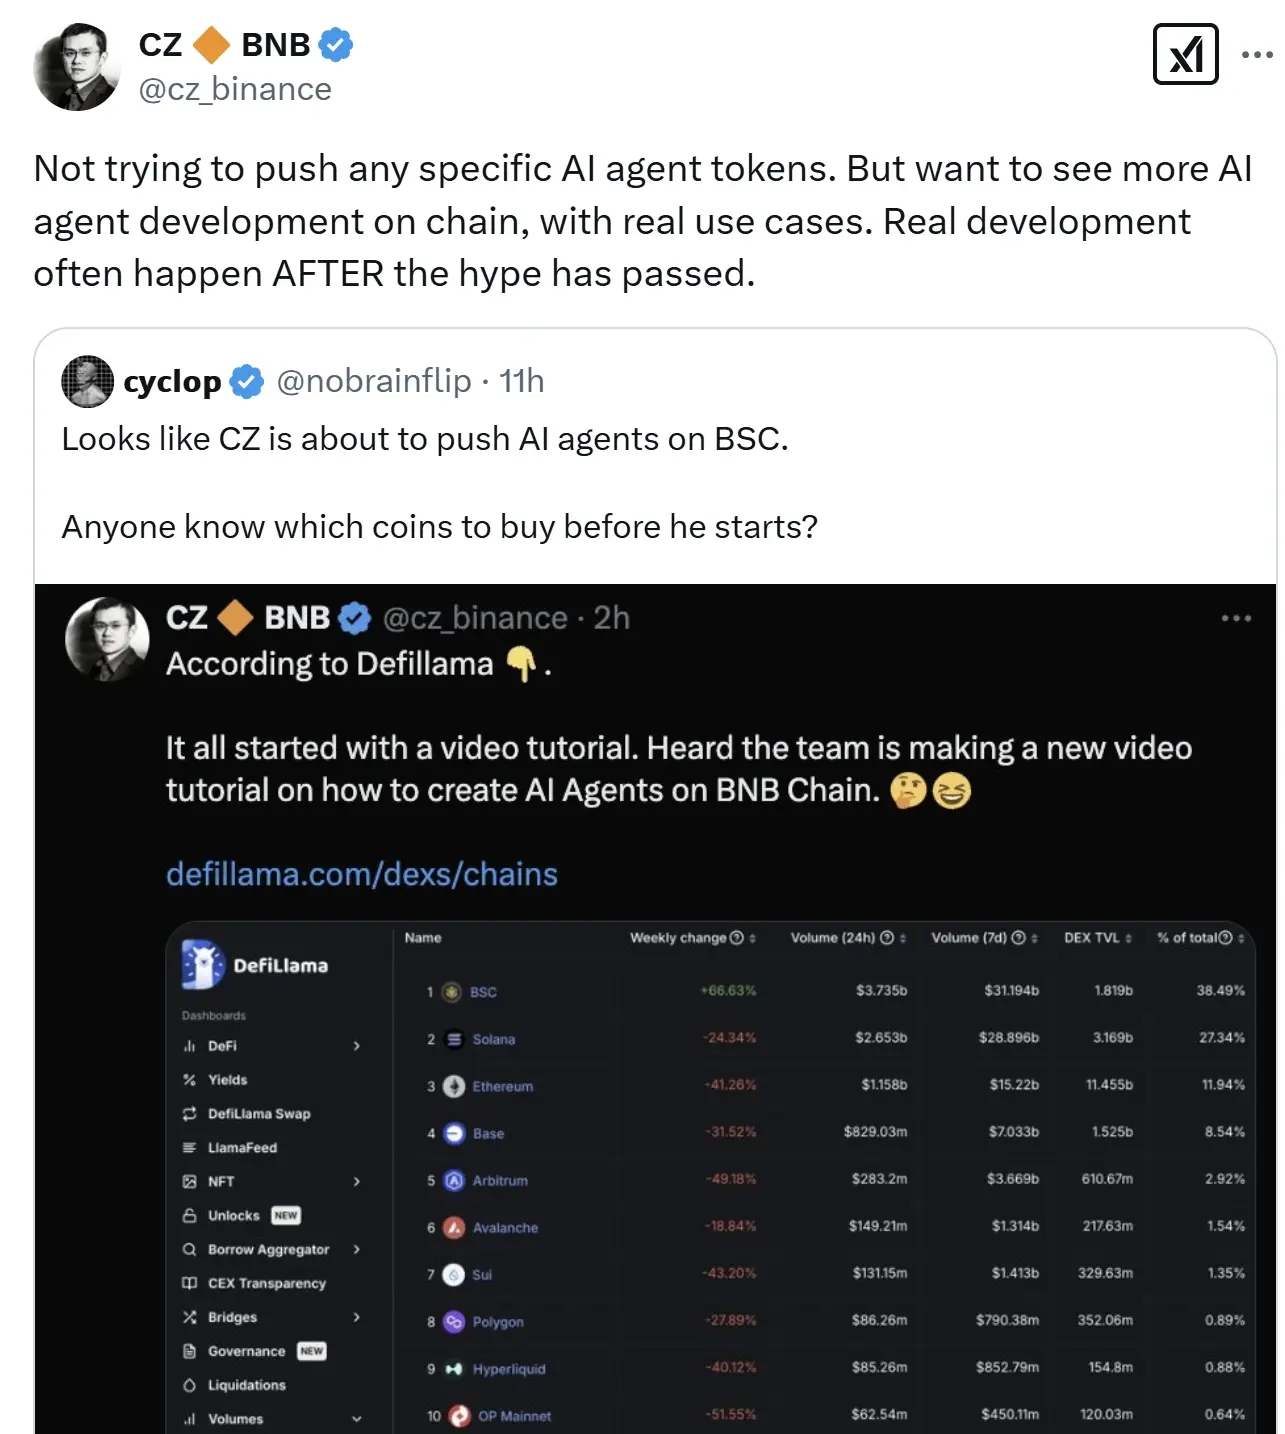This screenshot has width=1285, height=1434.
Task: Expand the Borrow Aggregator sidebar item
Action: (357, 1249)
